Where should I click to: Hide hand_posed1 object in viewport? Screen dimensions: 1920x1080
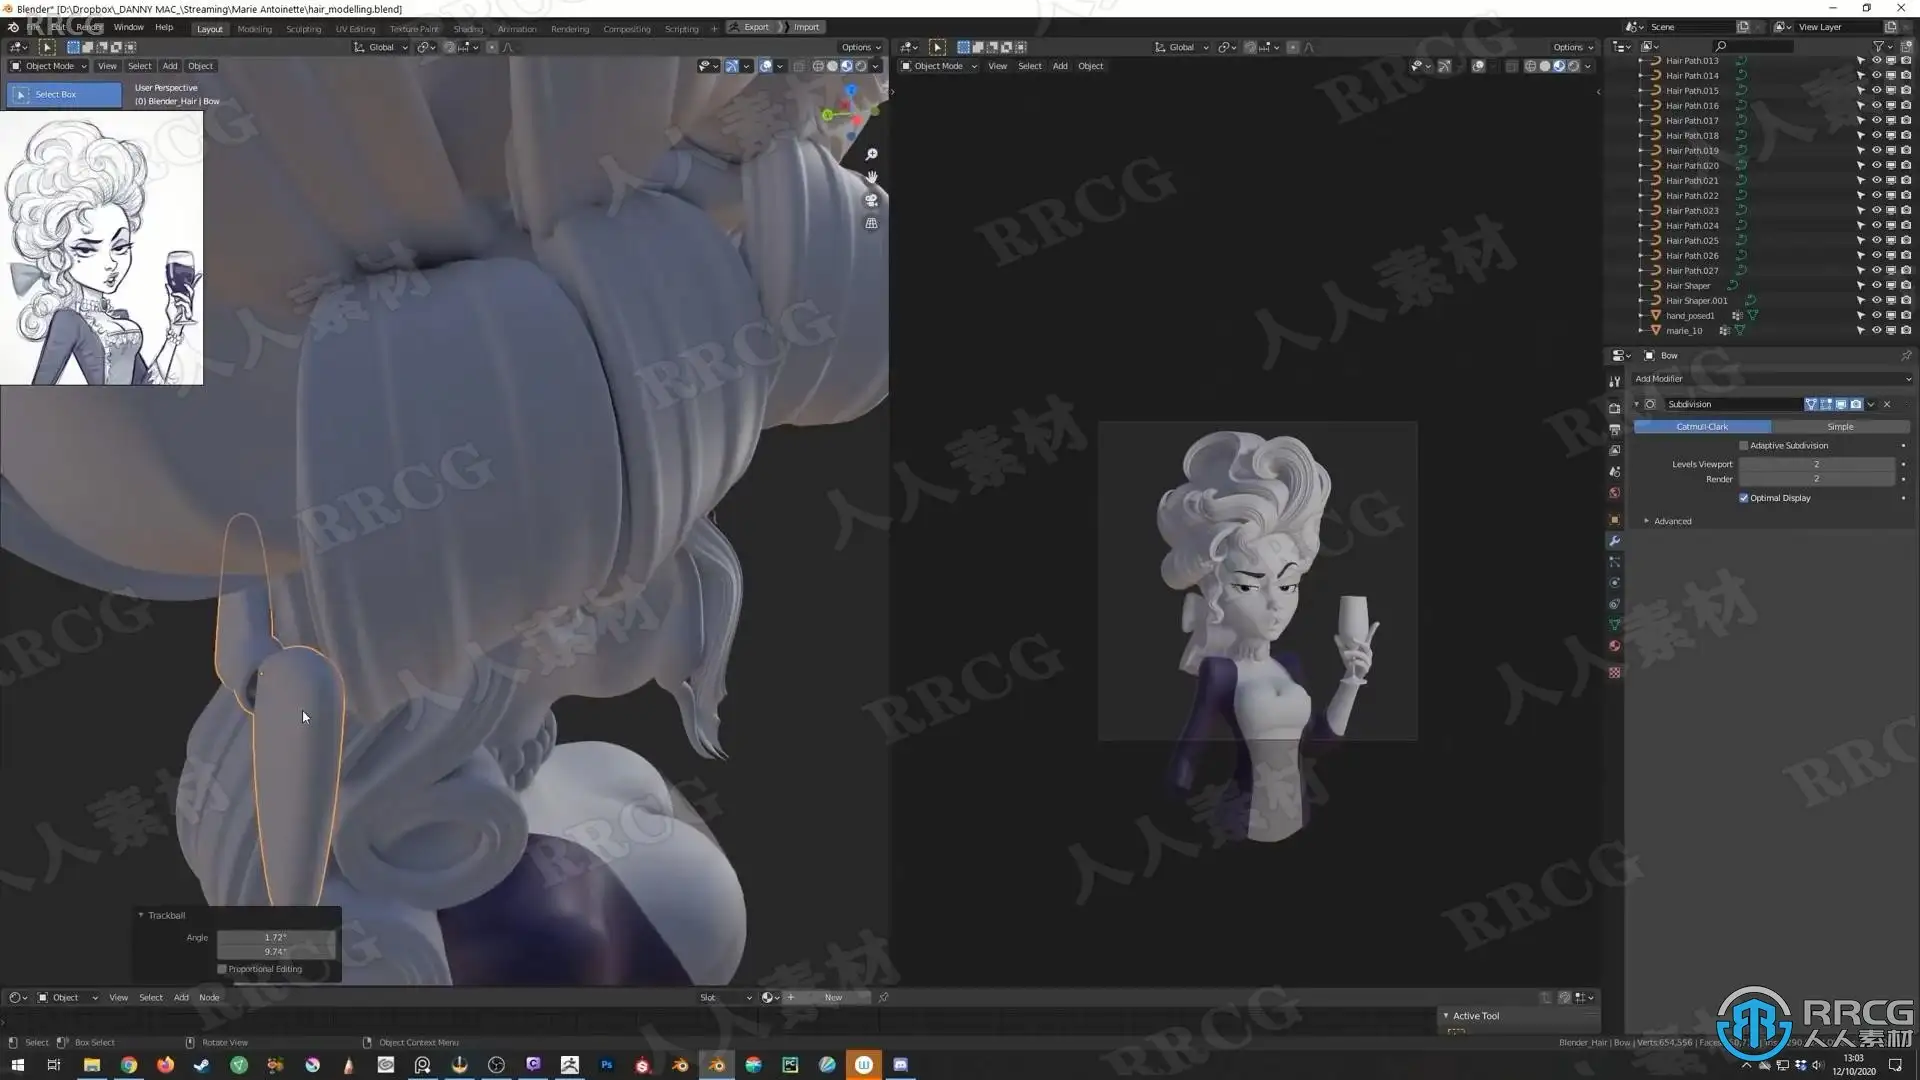pyautogui.click(x=1876, y=316)
